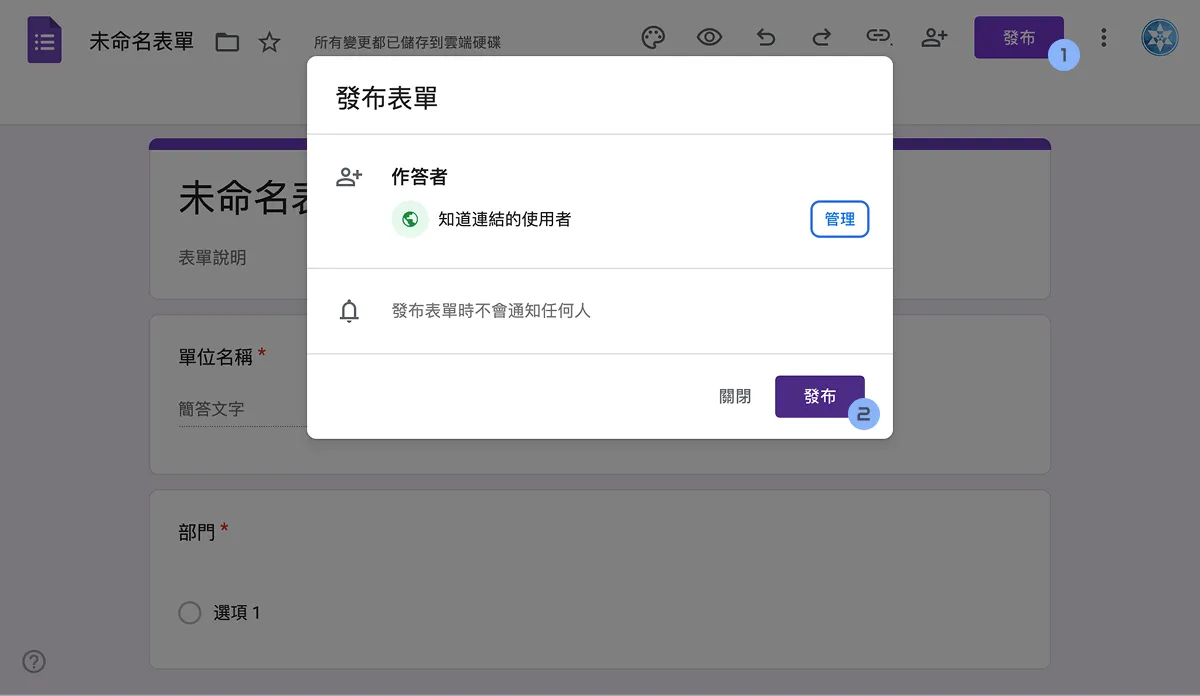Click the copy responder link icon

(878, 37)
